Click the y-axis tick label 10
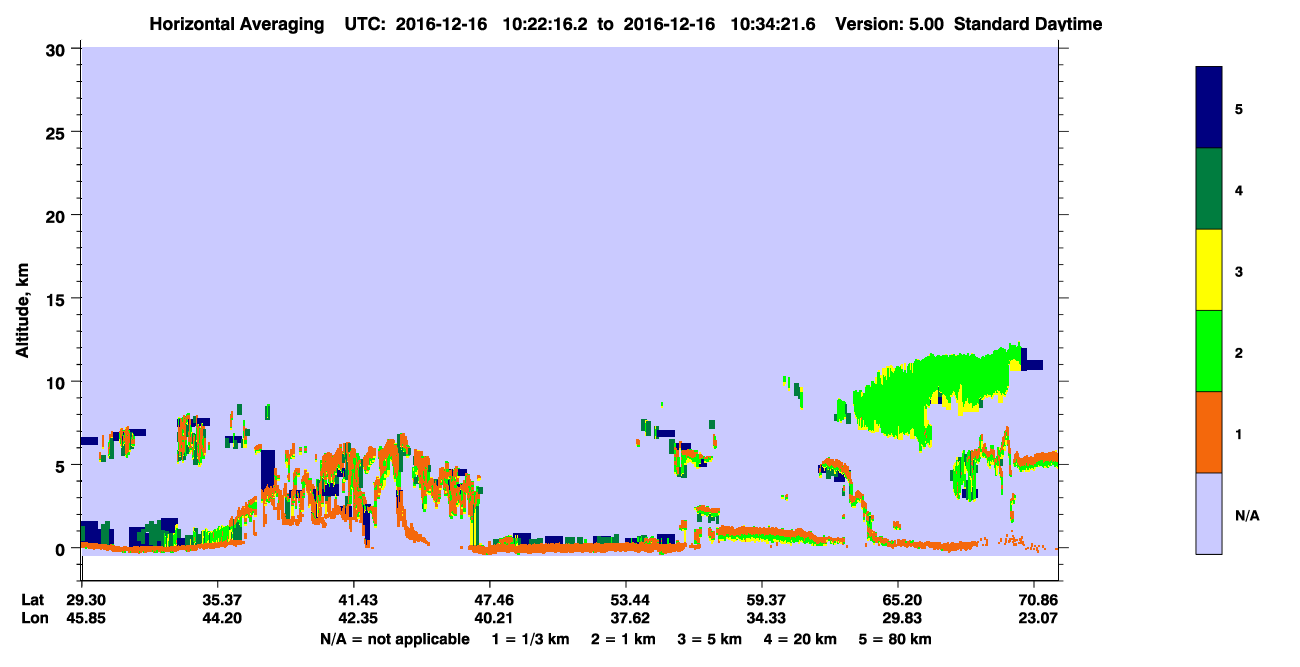This screenshot has height=667, width=1300. [x=58, y=382]
